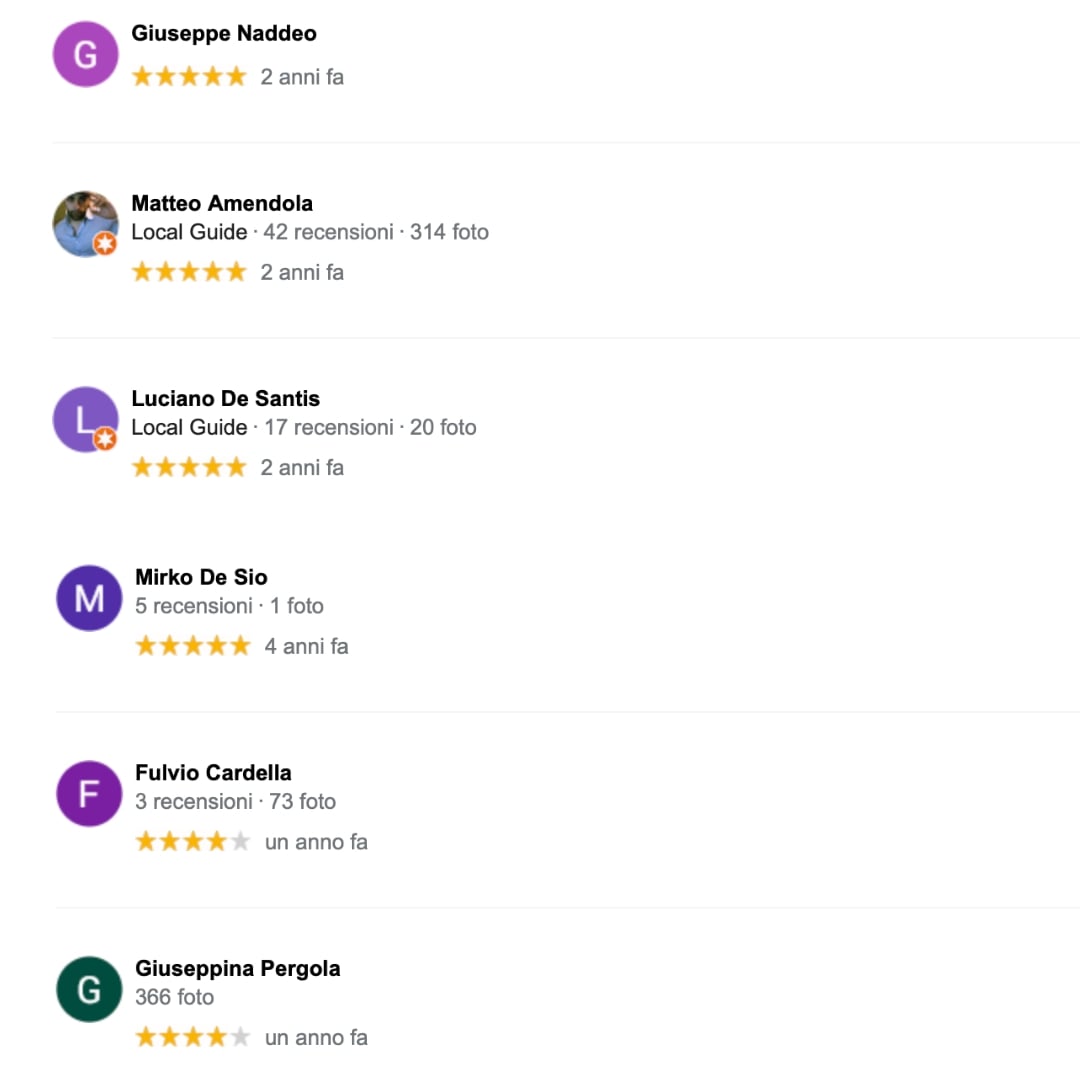The image size is (1080, 1080).
Task: Click the Giuseppina Pergola name
Action: point(238,968)
